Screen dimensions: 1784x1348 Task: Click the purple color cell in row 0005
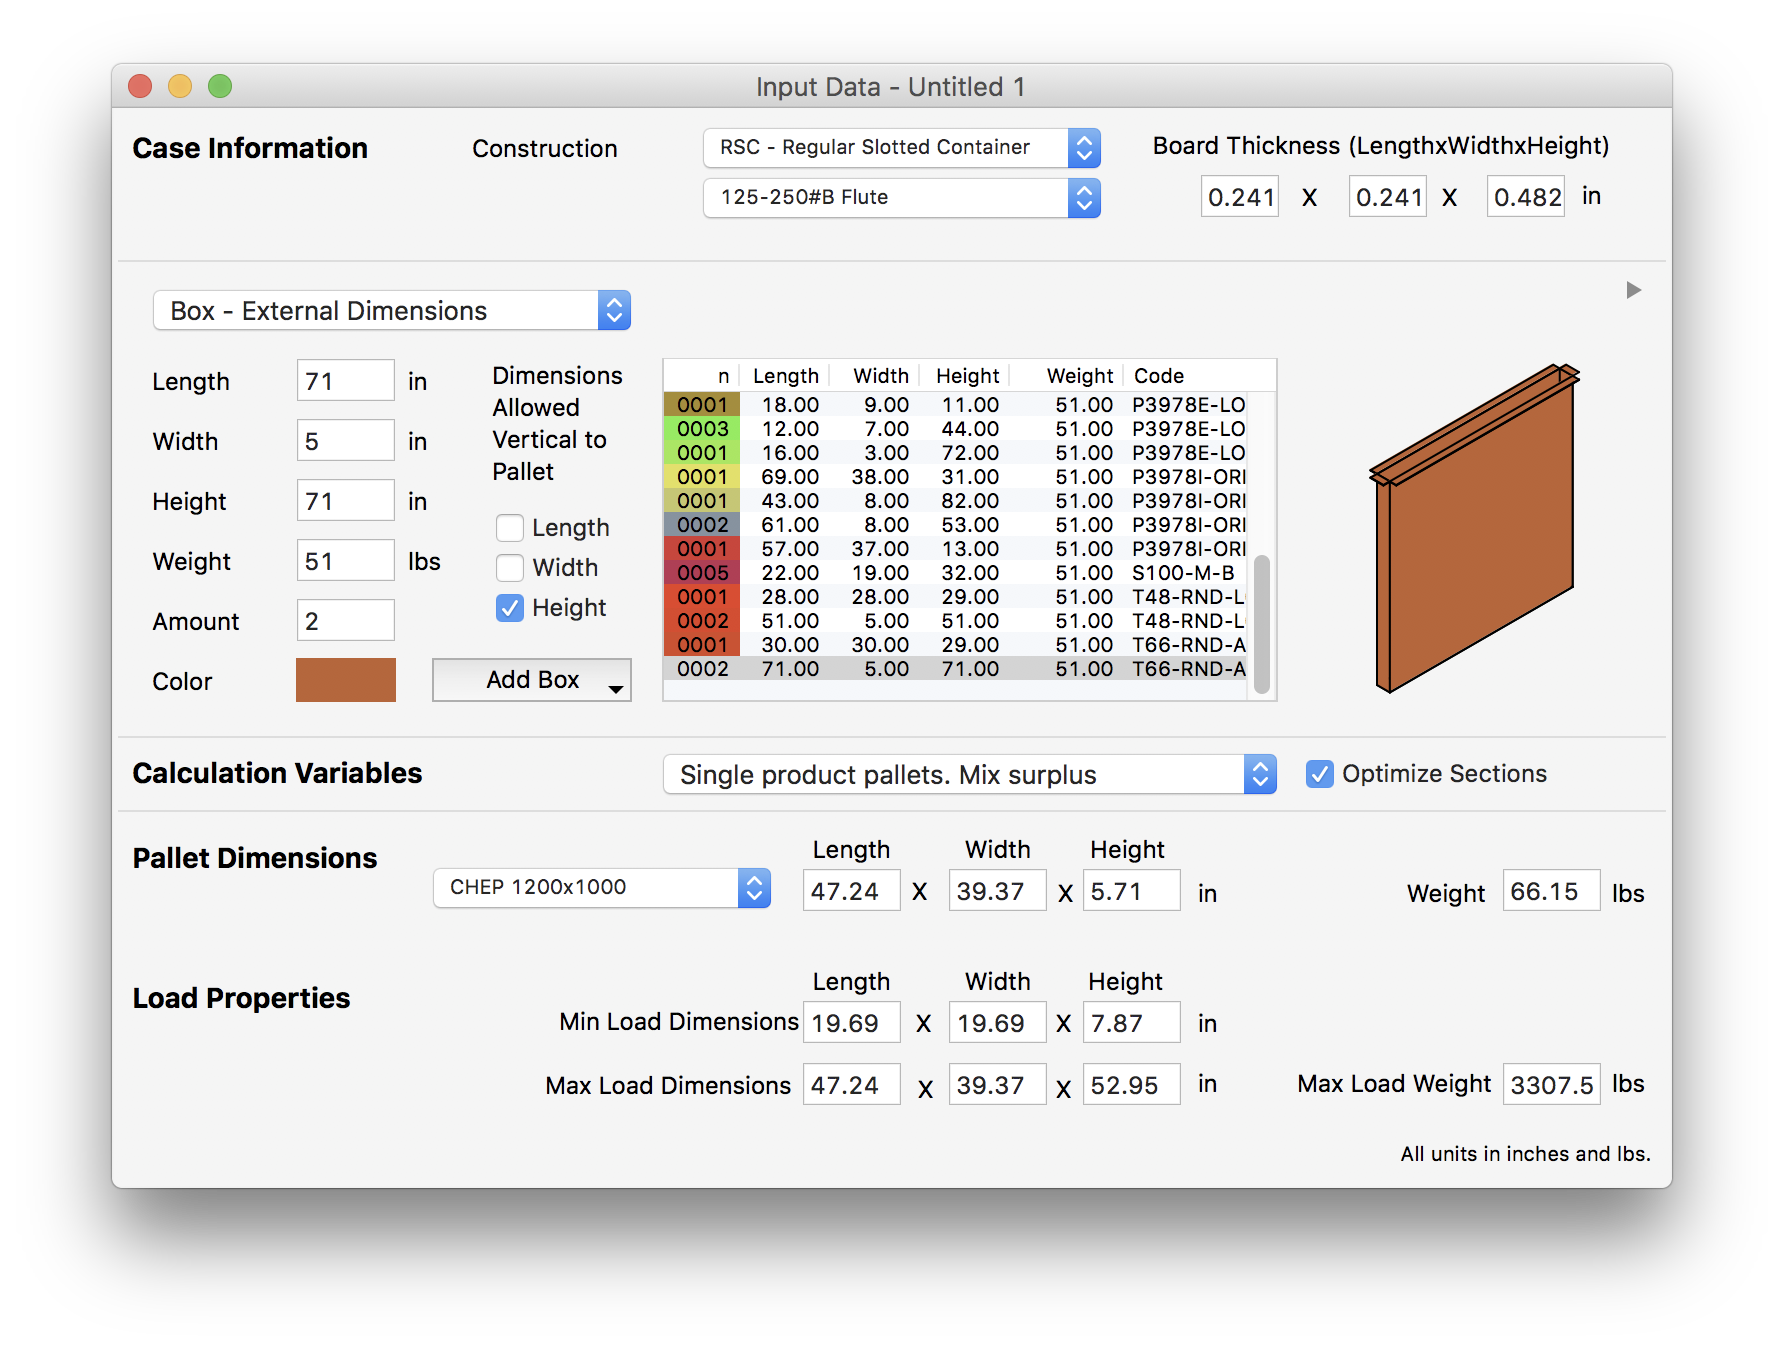click(x=702, y=573)
